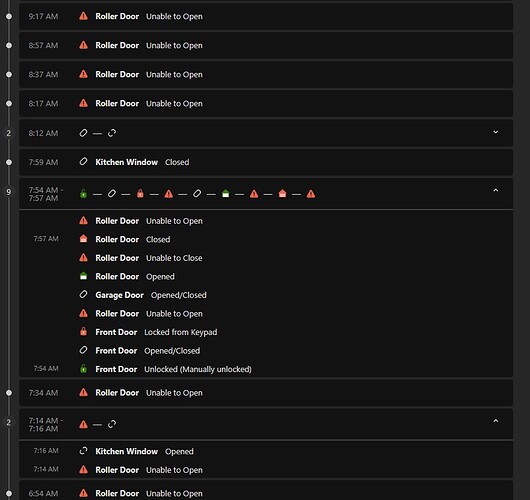The width and height of the screenshot is (530, 500).
Task: Click green unlock icon beside Manually unlocked
Action: click(x=83, y=369)
